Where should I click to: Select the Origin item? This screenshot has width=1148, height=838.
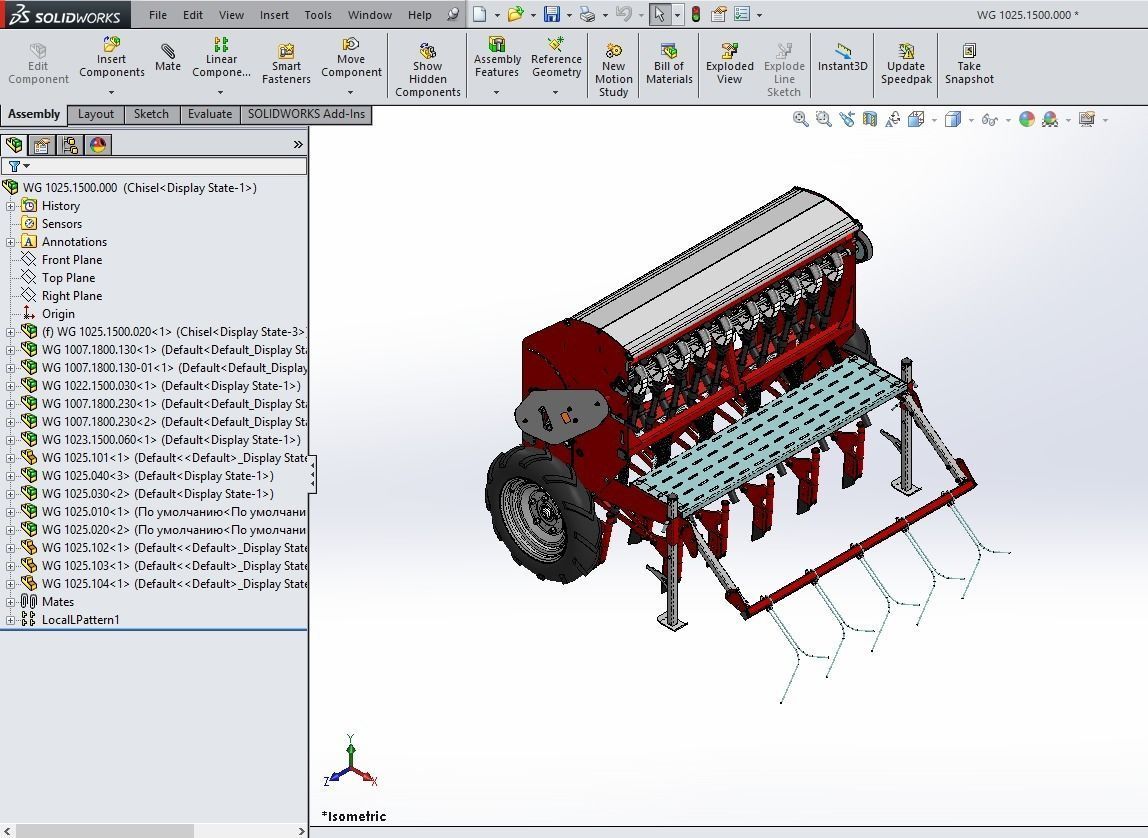(x=58, y=314)
